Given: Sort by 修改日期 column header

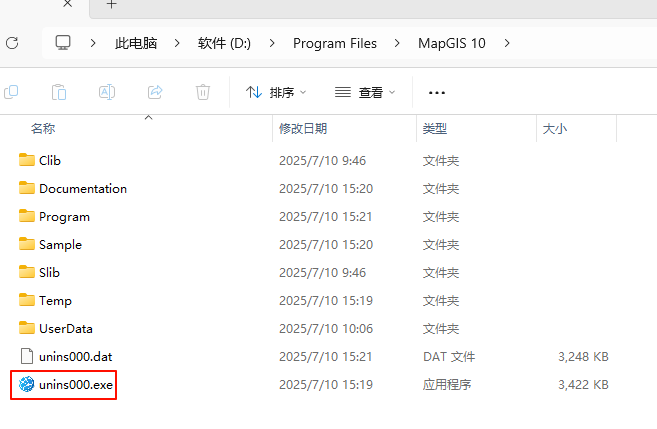Looking at the screenshot, I should (x=303, y=129).
